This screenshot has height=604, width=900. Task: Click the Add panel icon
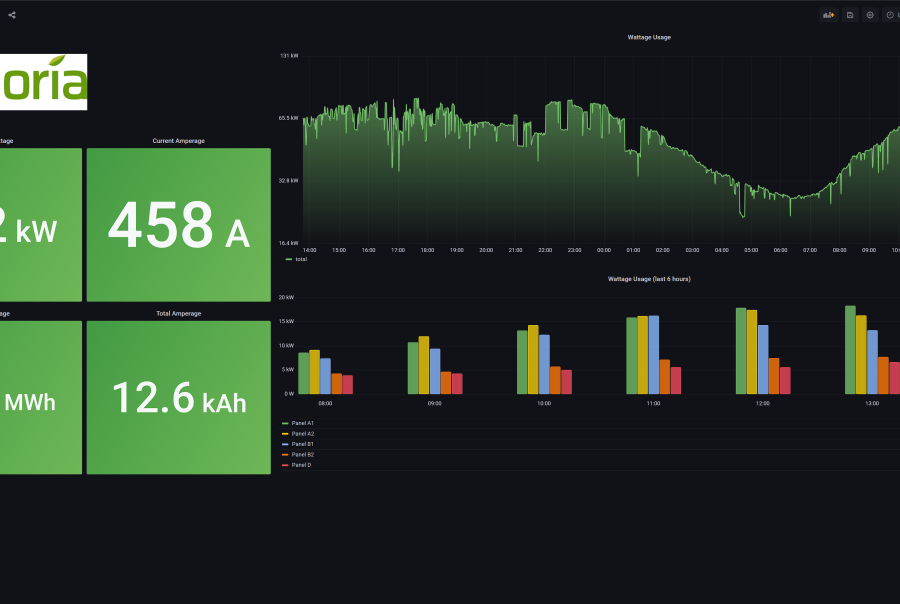click(829, 15)
